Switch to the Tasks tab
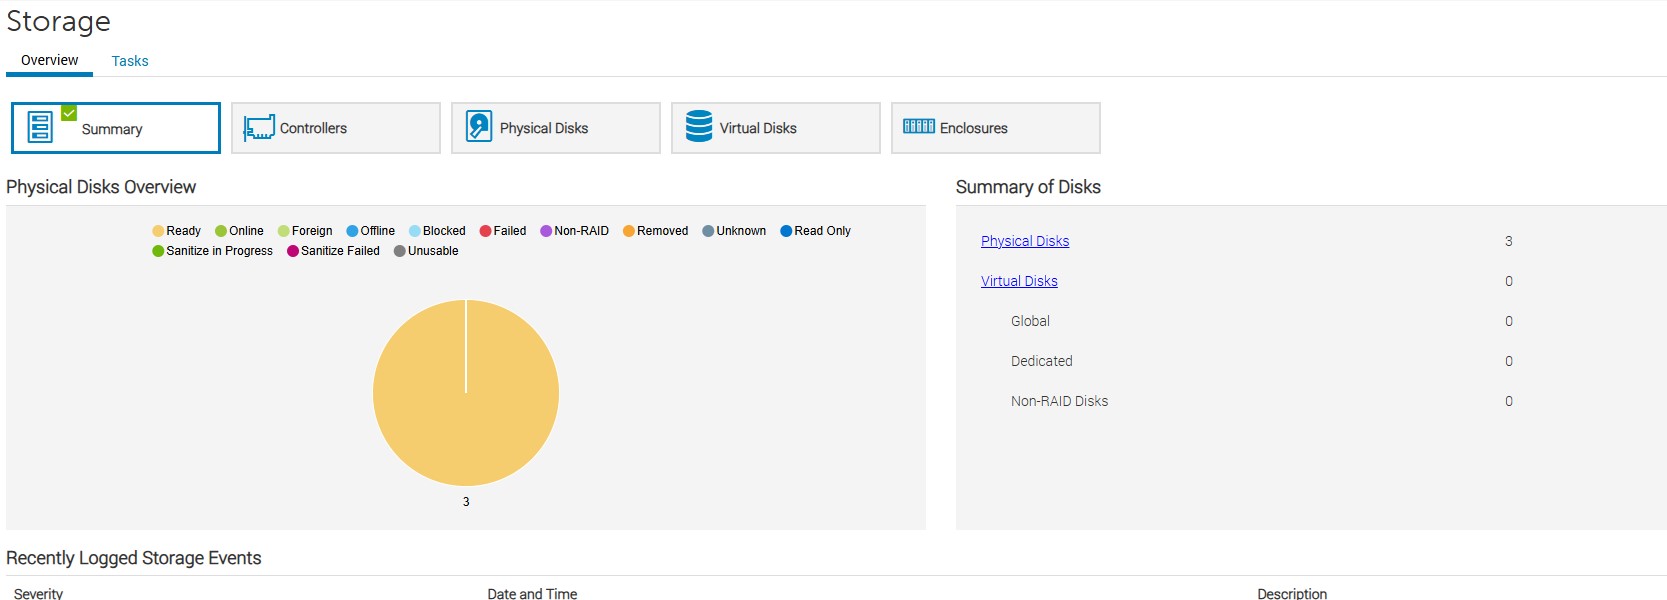This screenshot has width=1667, height=600. [x=130, y=61]
